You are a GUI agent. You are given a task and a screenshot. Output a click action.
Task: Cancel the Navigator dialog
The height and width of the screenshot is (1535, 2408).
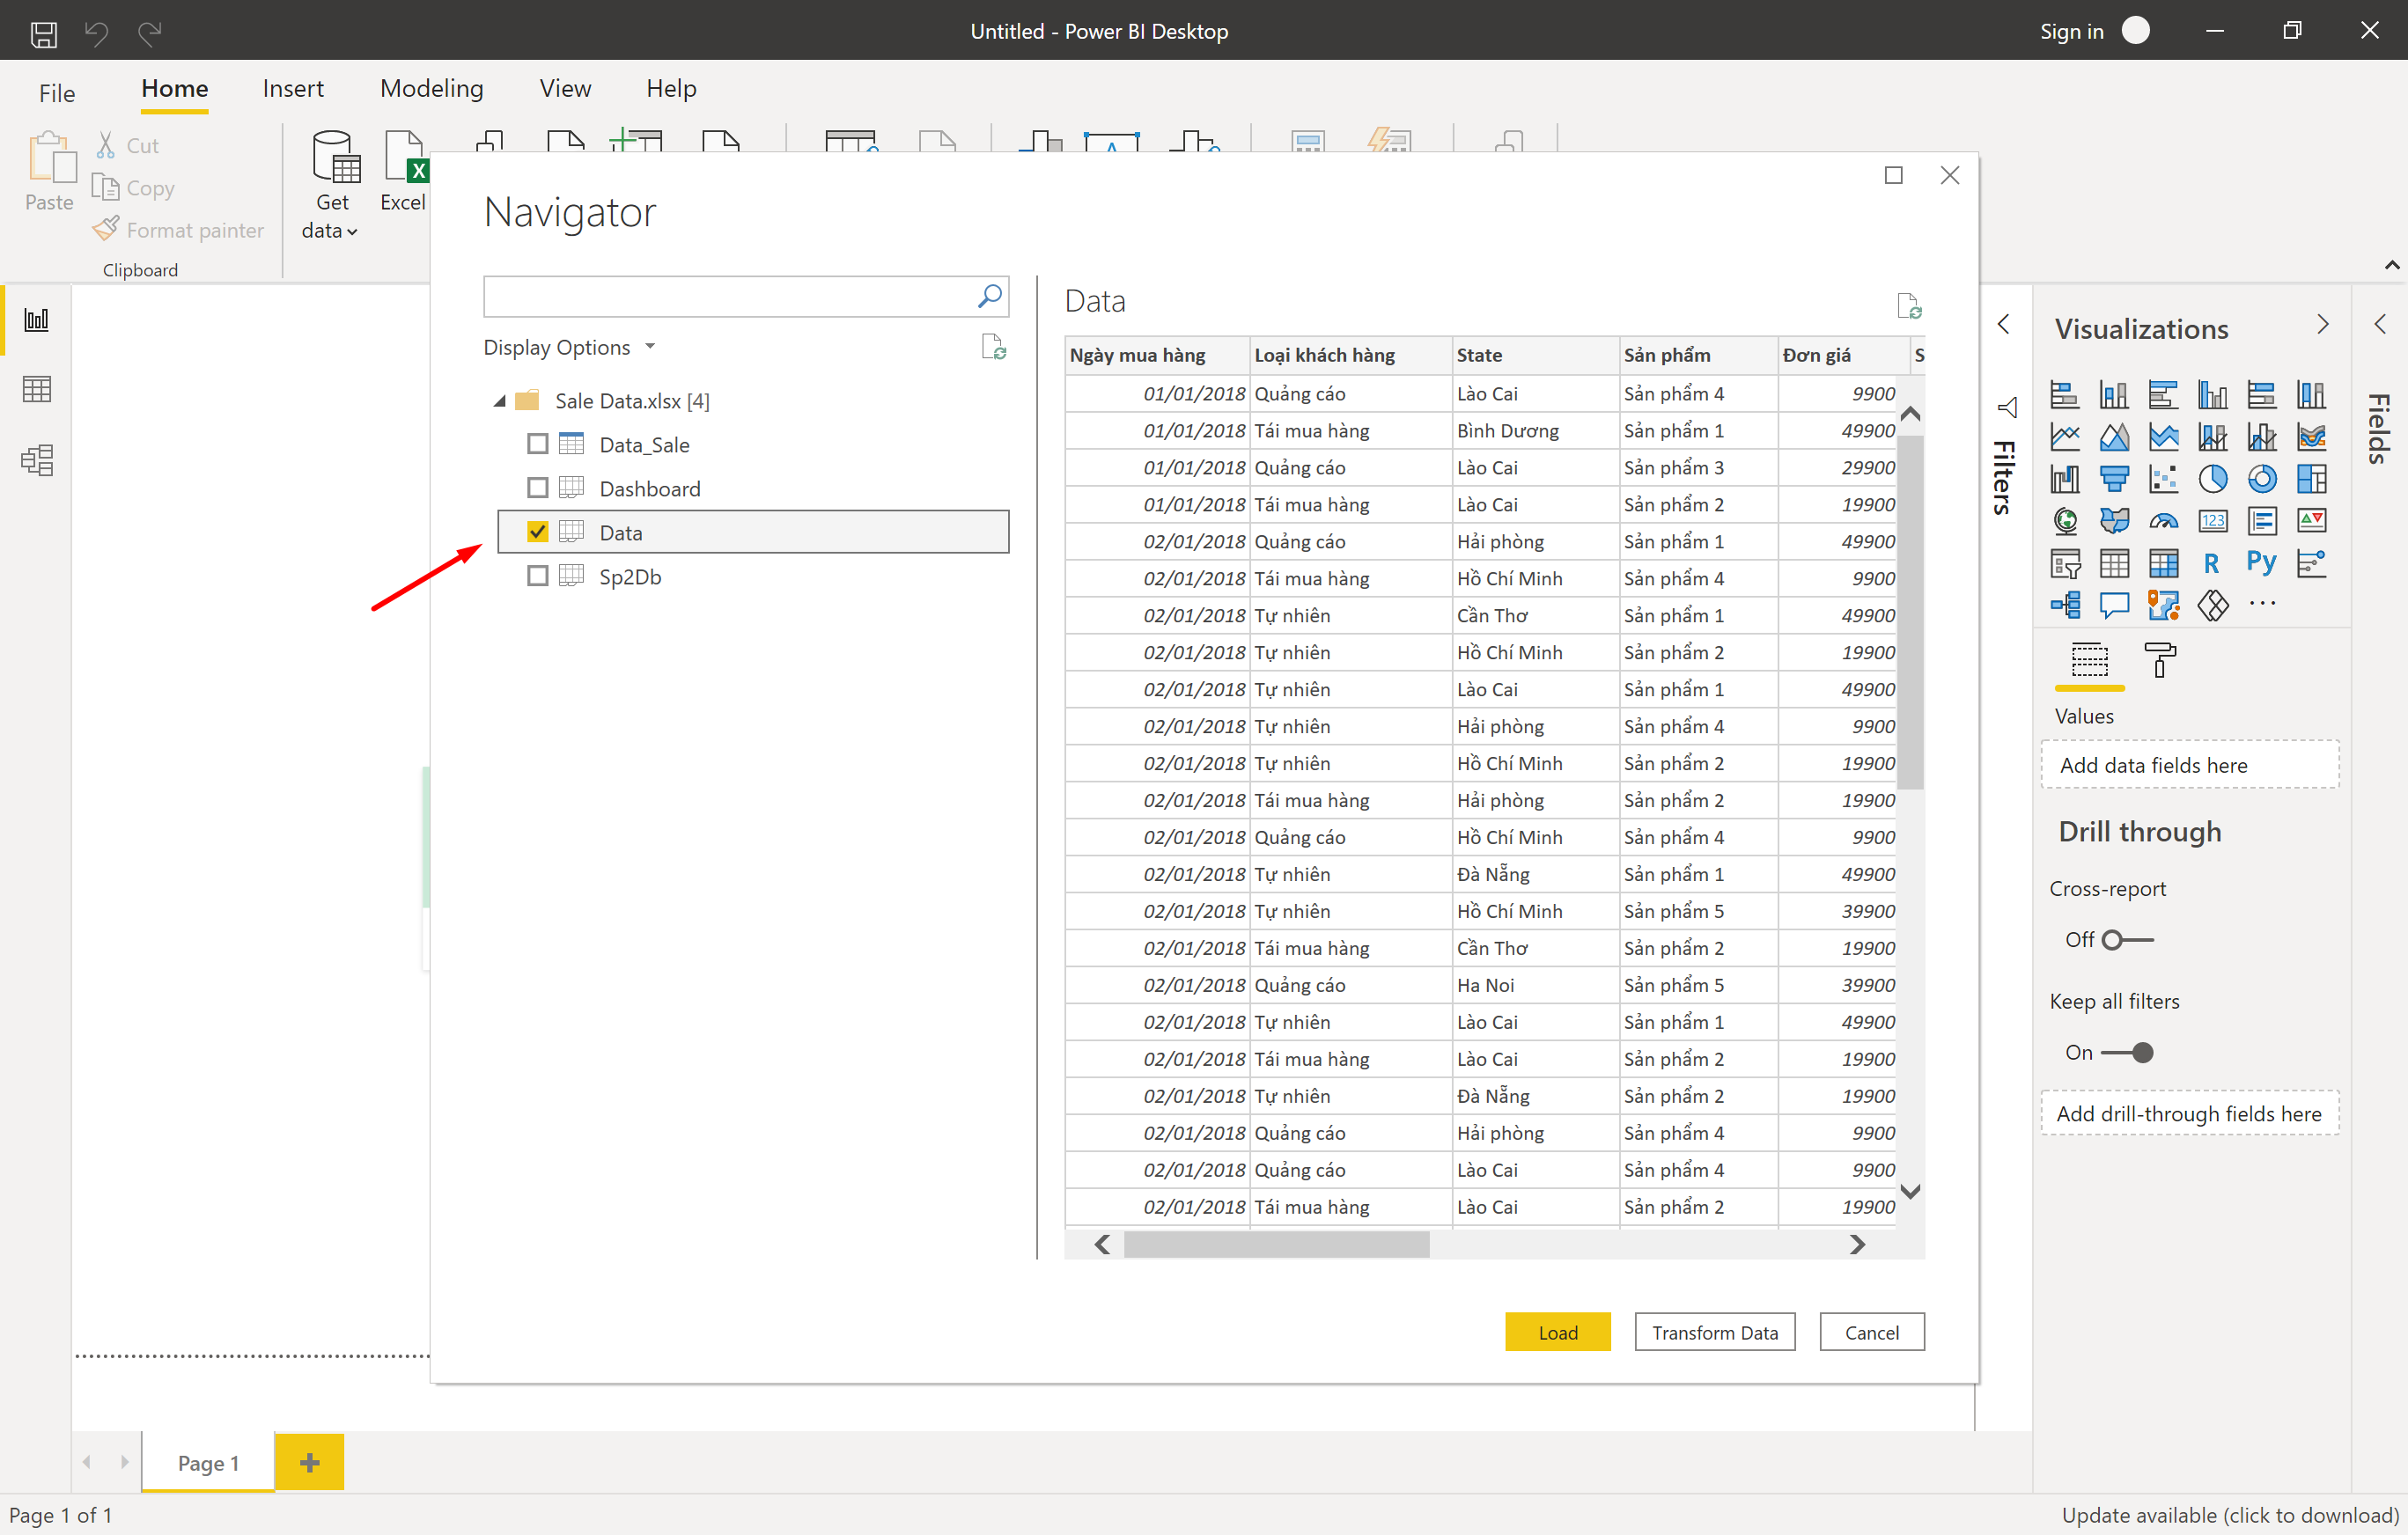click(1871, 1332)
